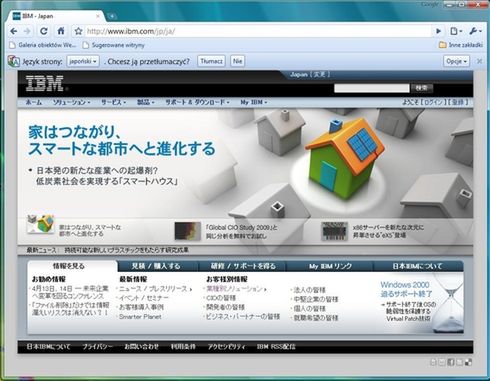Reload the IBM Japan page
Image resolution: width=490 pixels, height=381 pixels.
[44, 31]
